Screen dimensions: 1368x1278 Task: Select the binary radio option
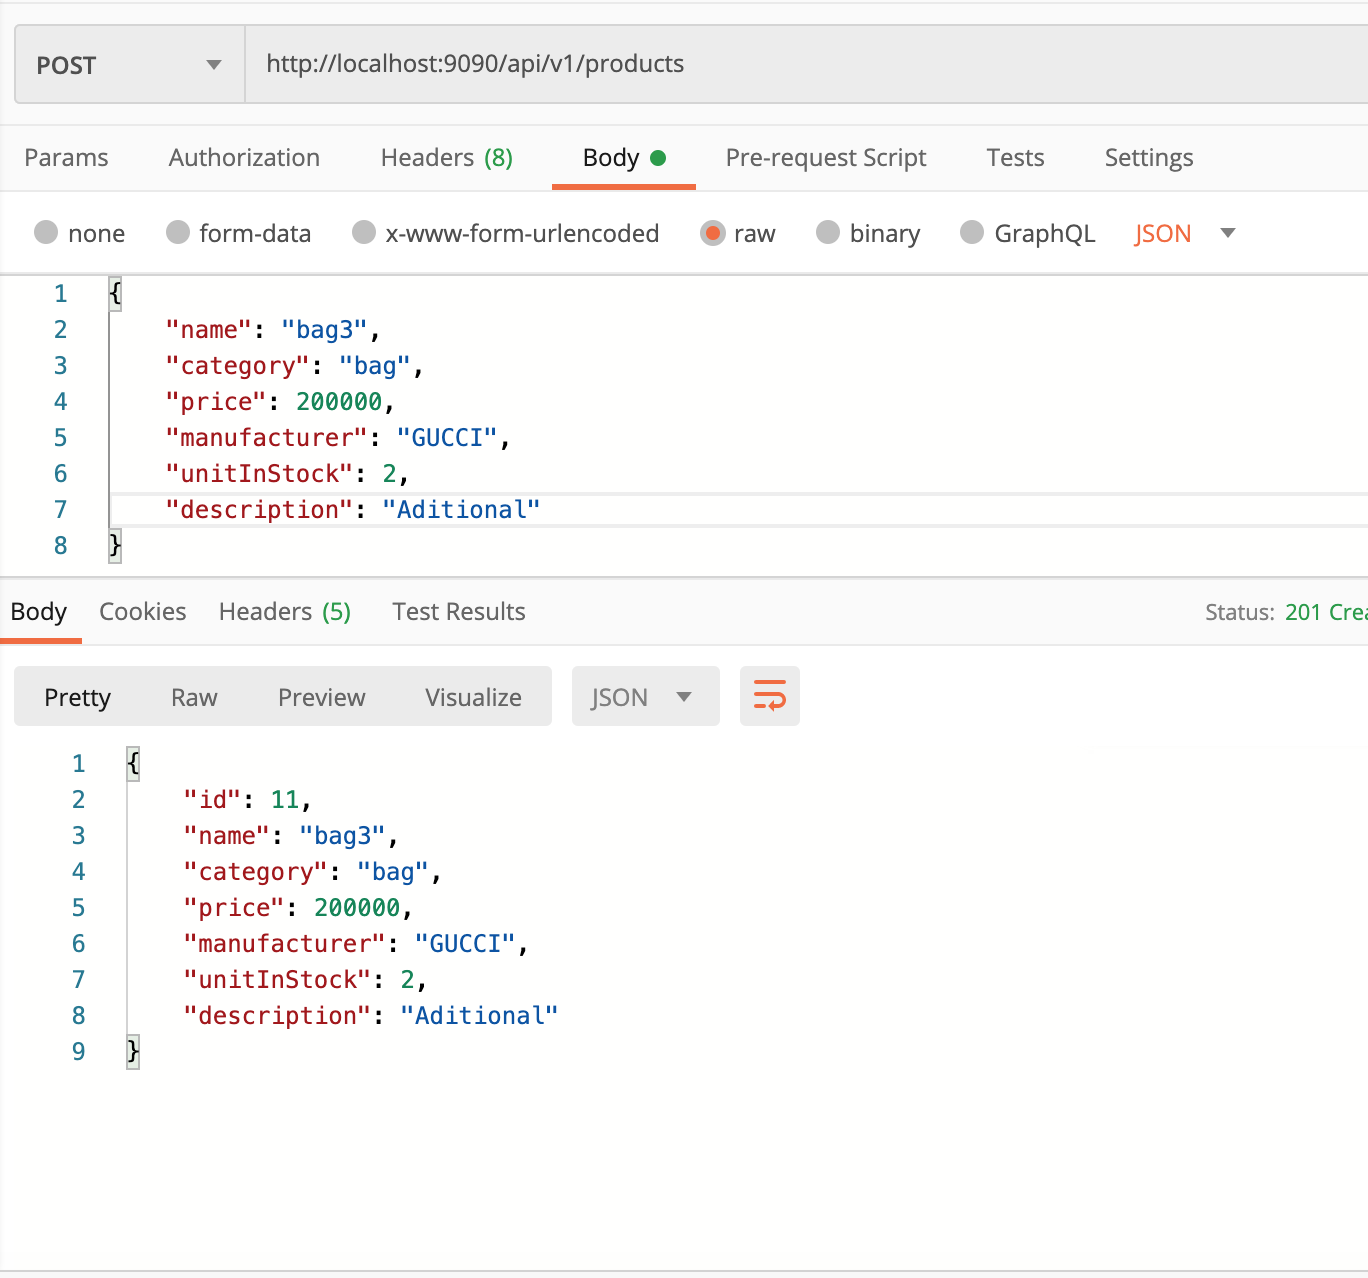(x=828, y=233)
